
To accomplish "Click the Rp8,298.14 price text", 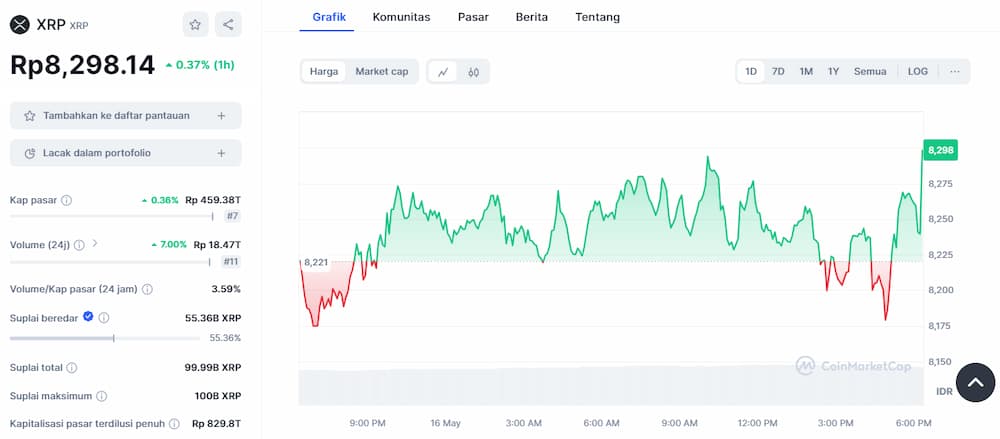I will (x=82, y=65).
